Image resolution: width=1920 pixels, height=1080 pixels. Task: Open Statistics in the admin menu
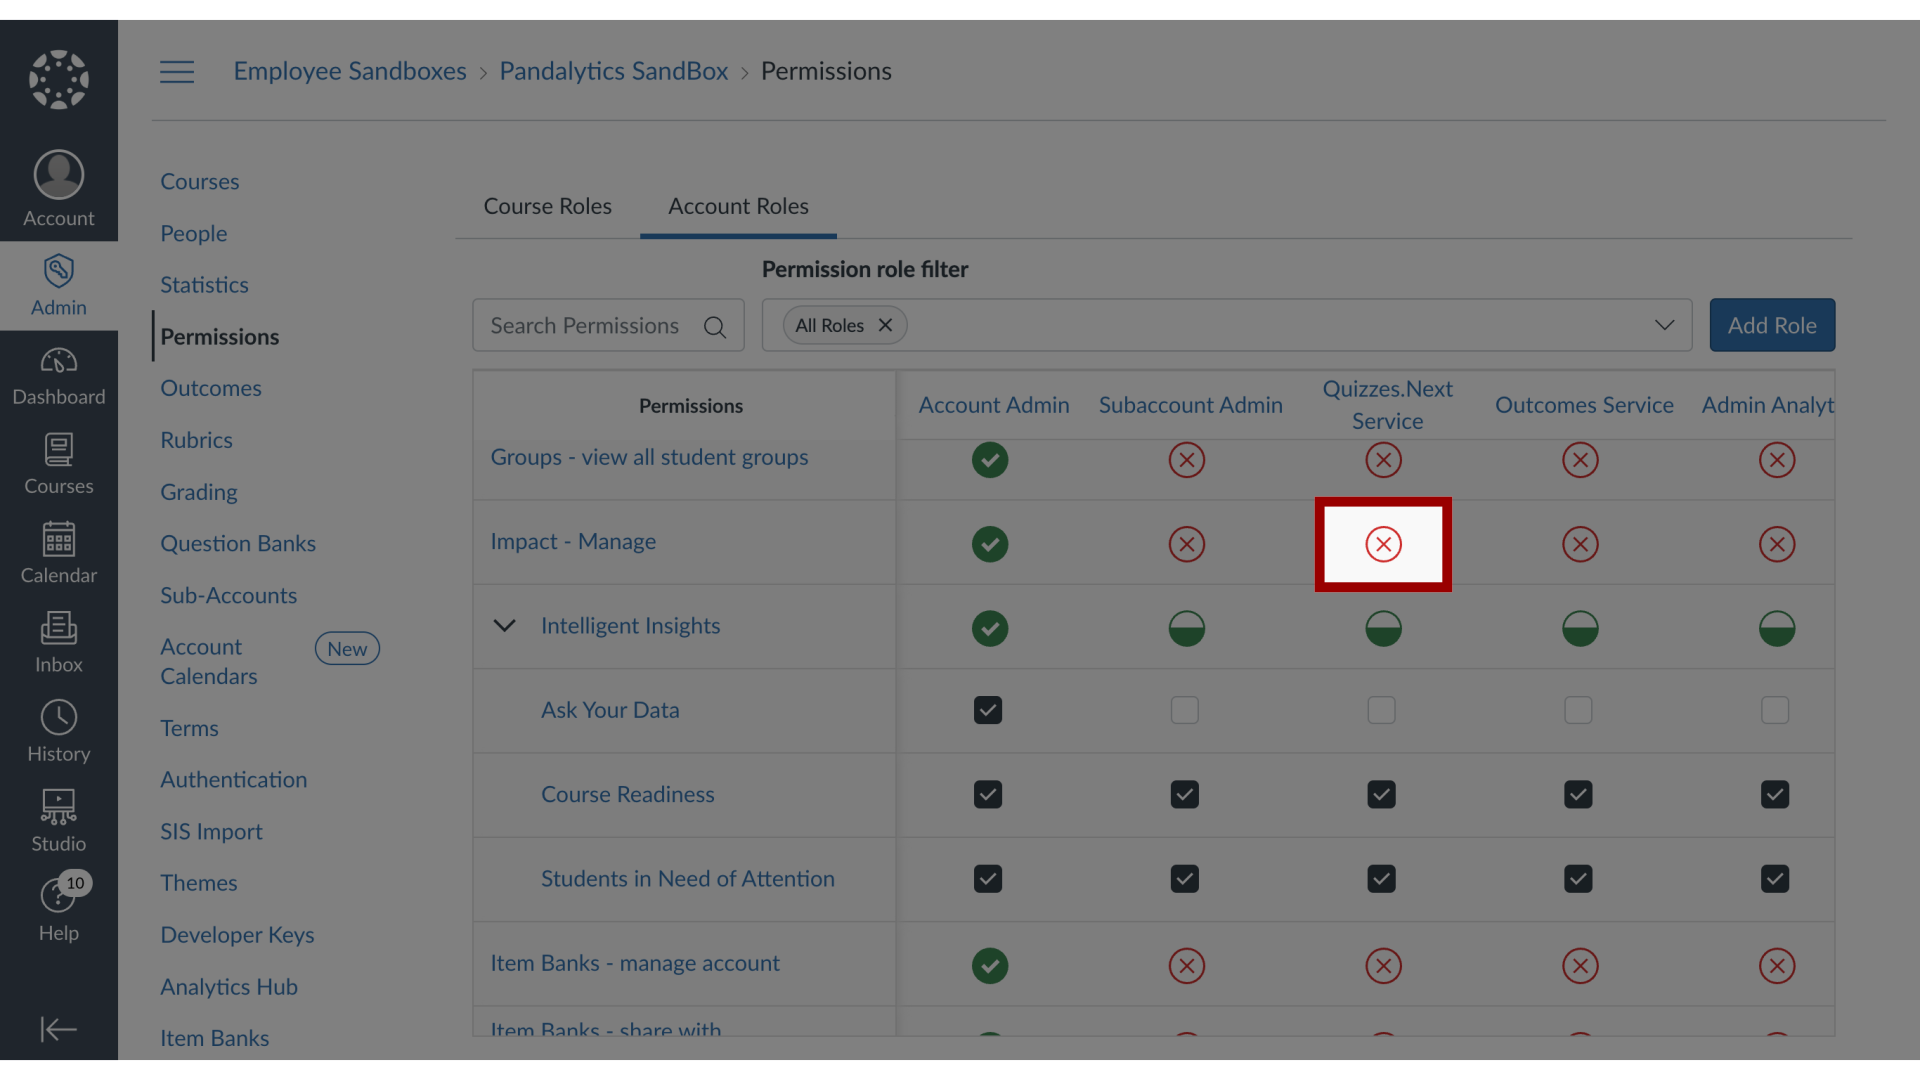pos(204,285)
